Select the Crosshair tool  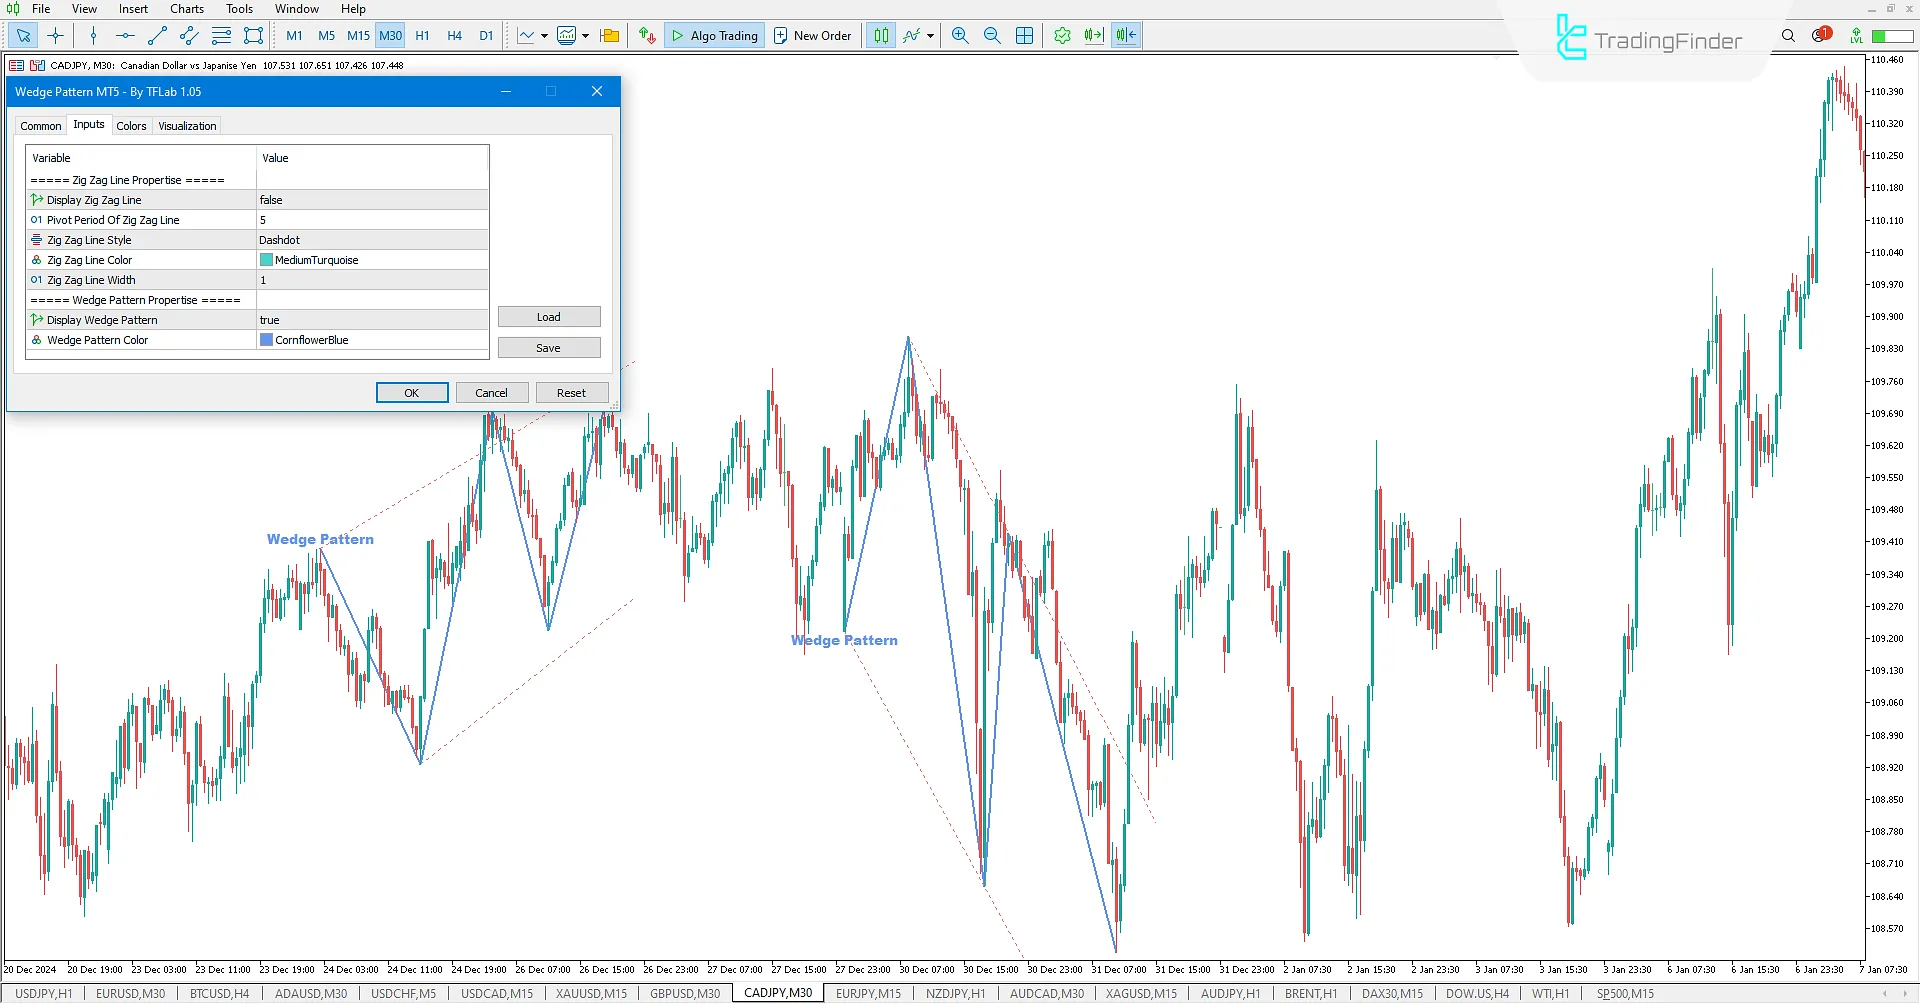pyautogui.click(x=56, y=35)
